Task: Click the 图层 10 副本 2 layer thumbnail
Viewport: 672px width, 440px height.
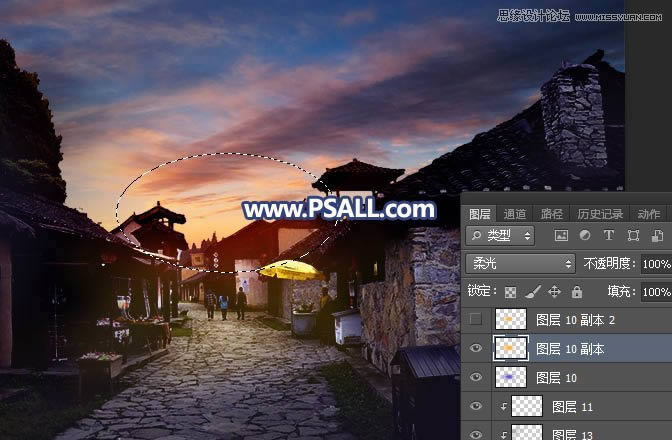Action: [511, 320]
